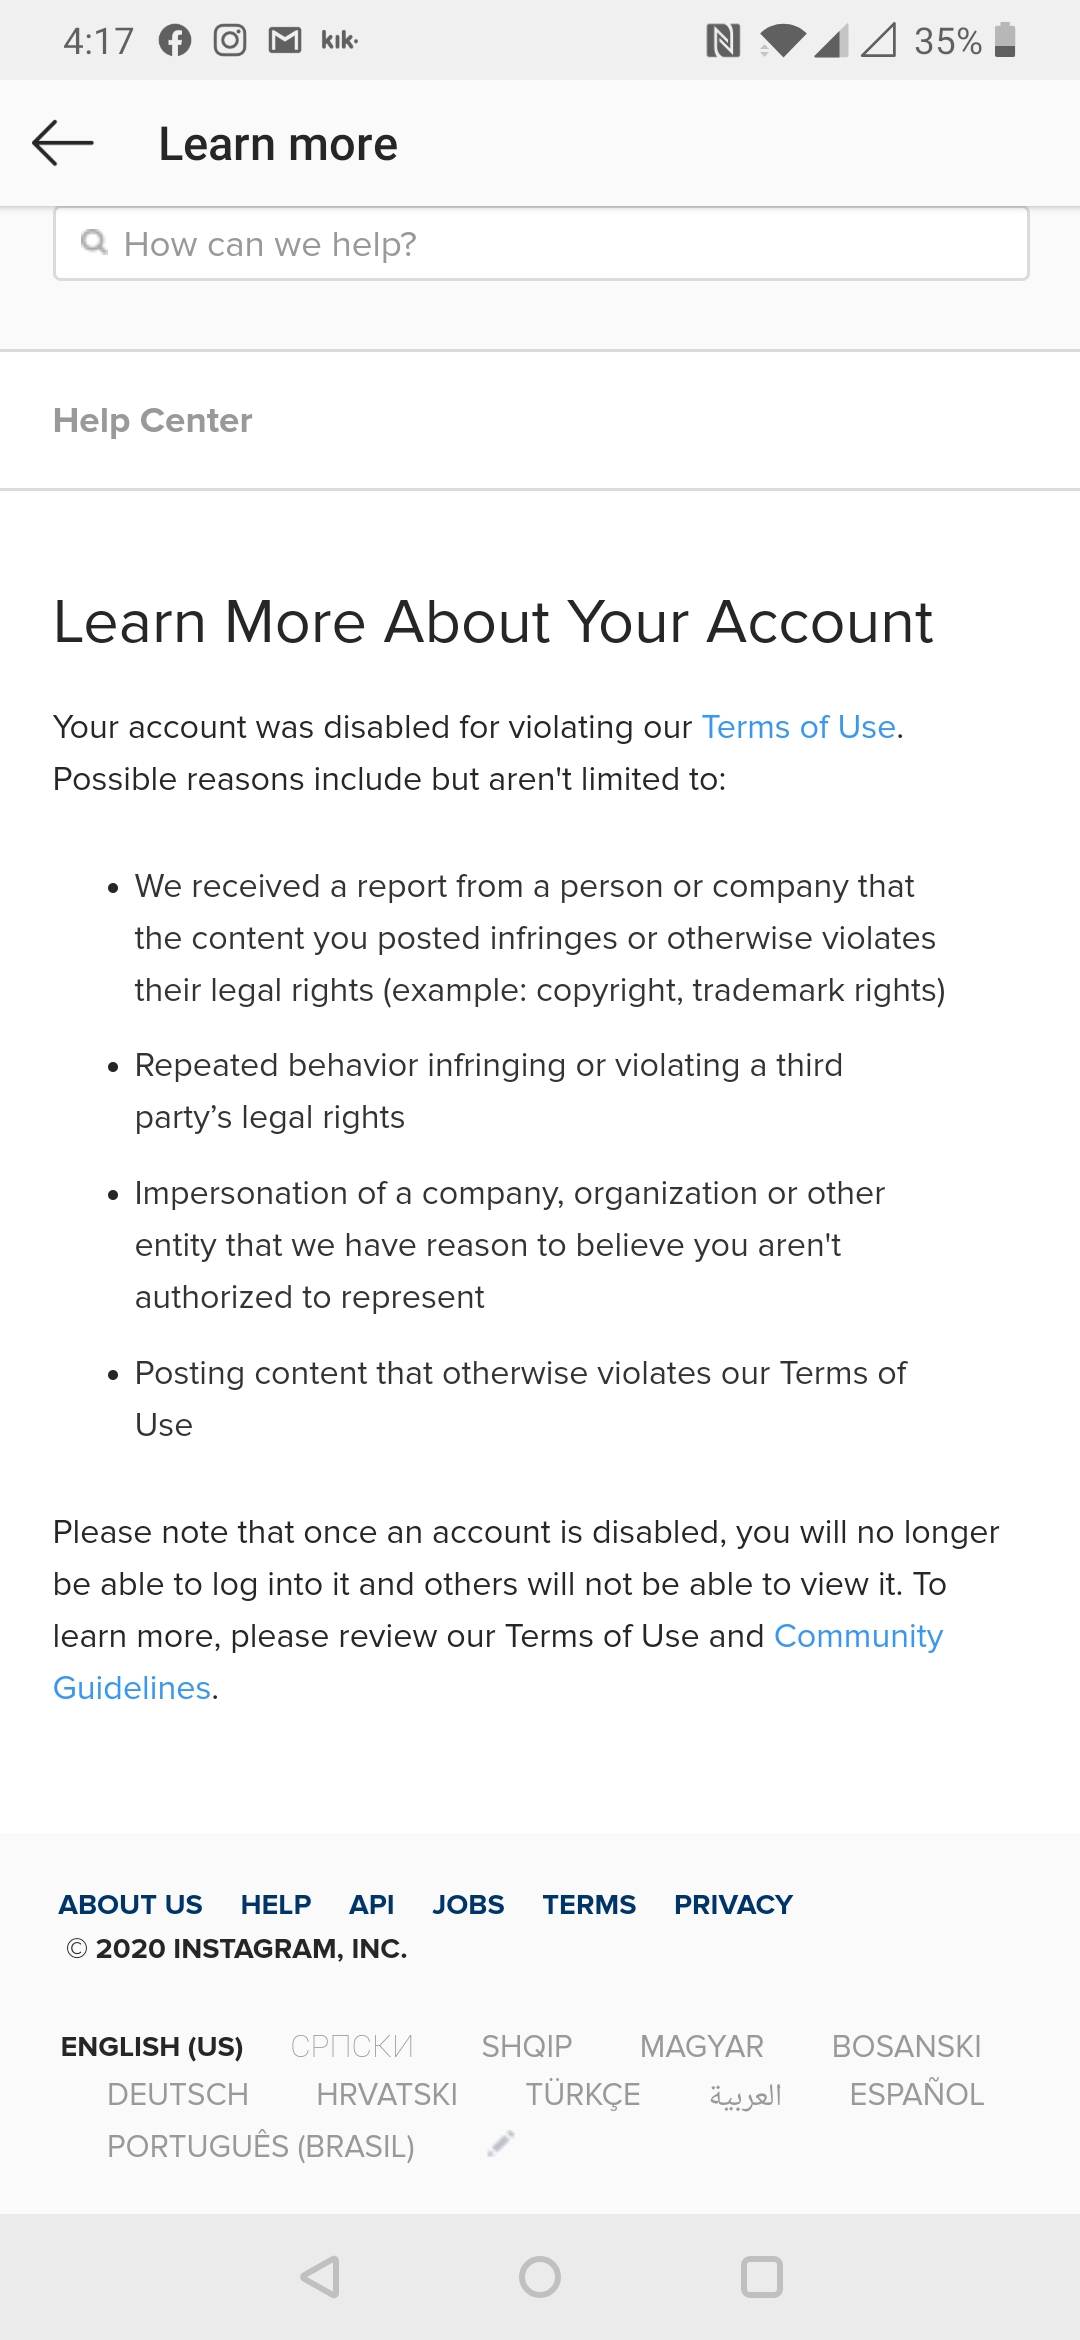This screenshot has width=1080, height=2340.
Task: Open the API footer link
Action: (371, 1904)
